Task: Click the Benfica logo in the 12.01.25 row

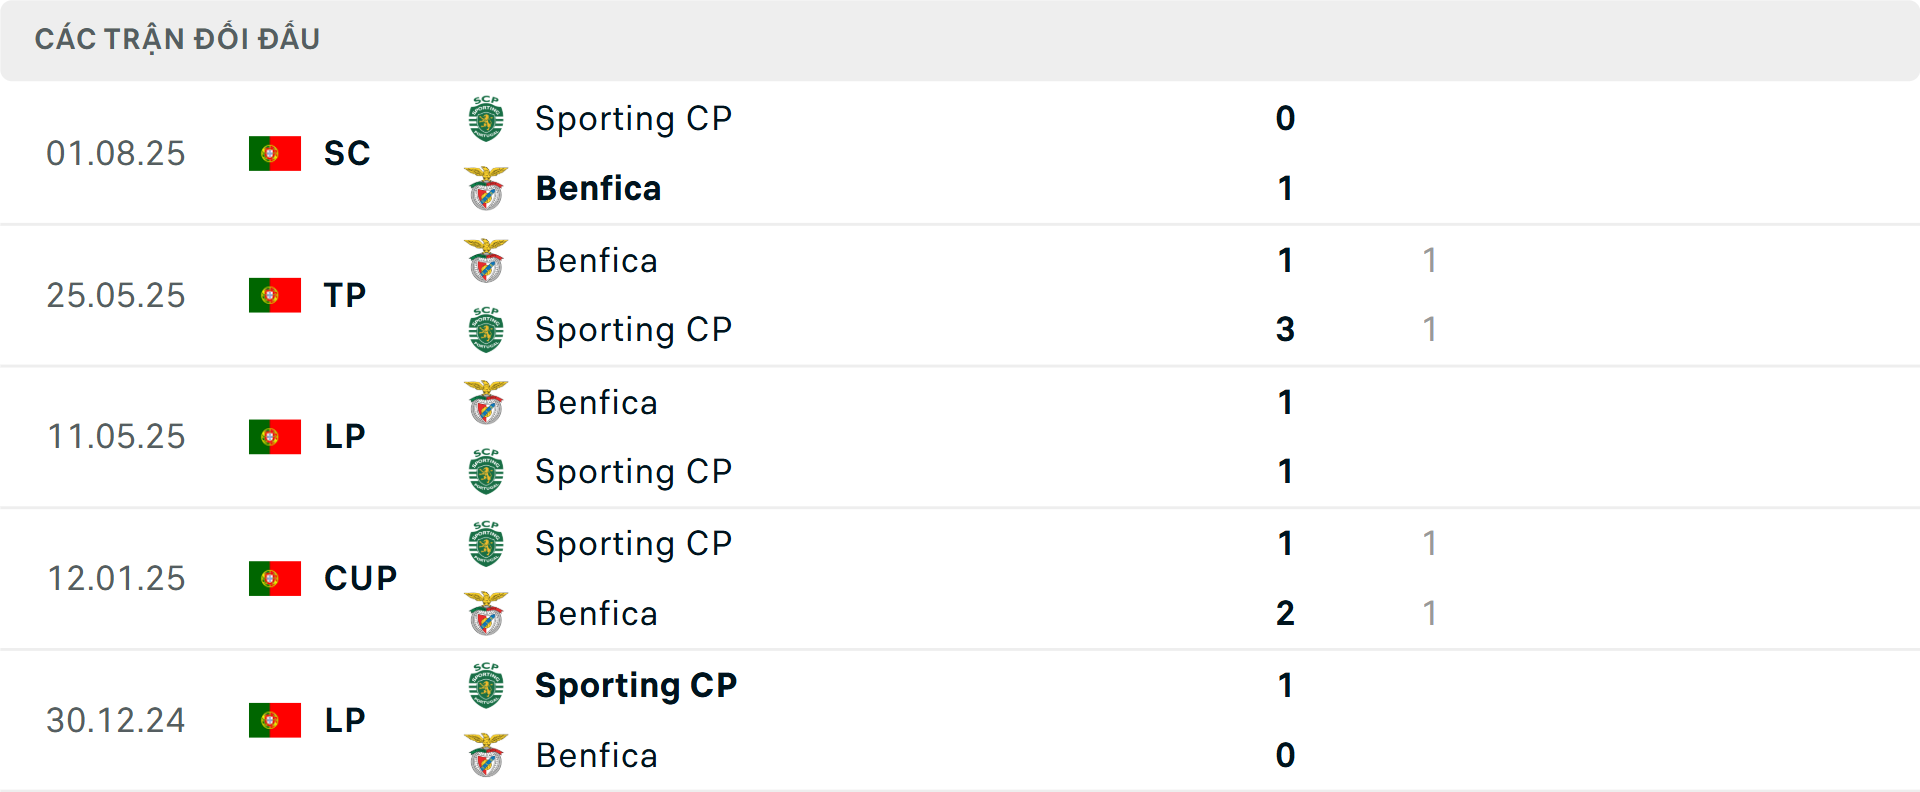Action: (486, 614)
